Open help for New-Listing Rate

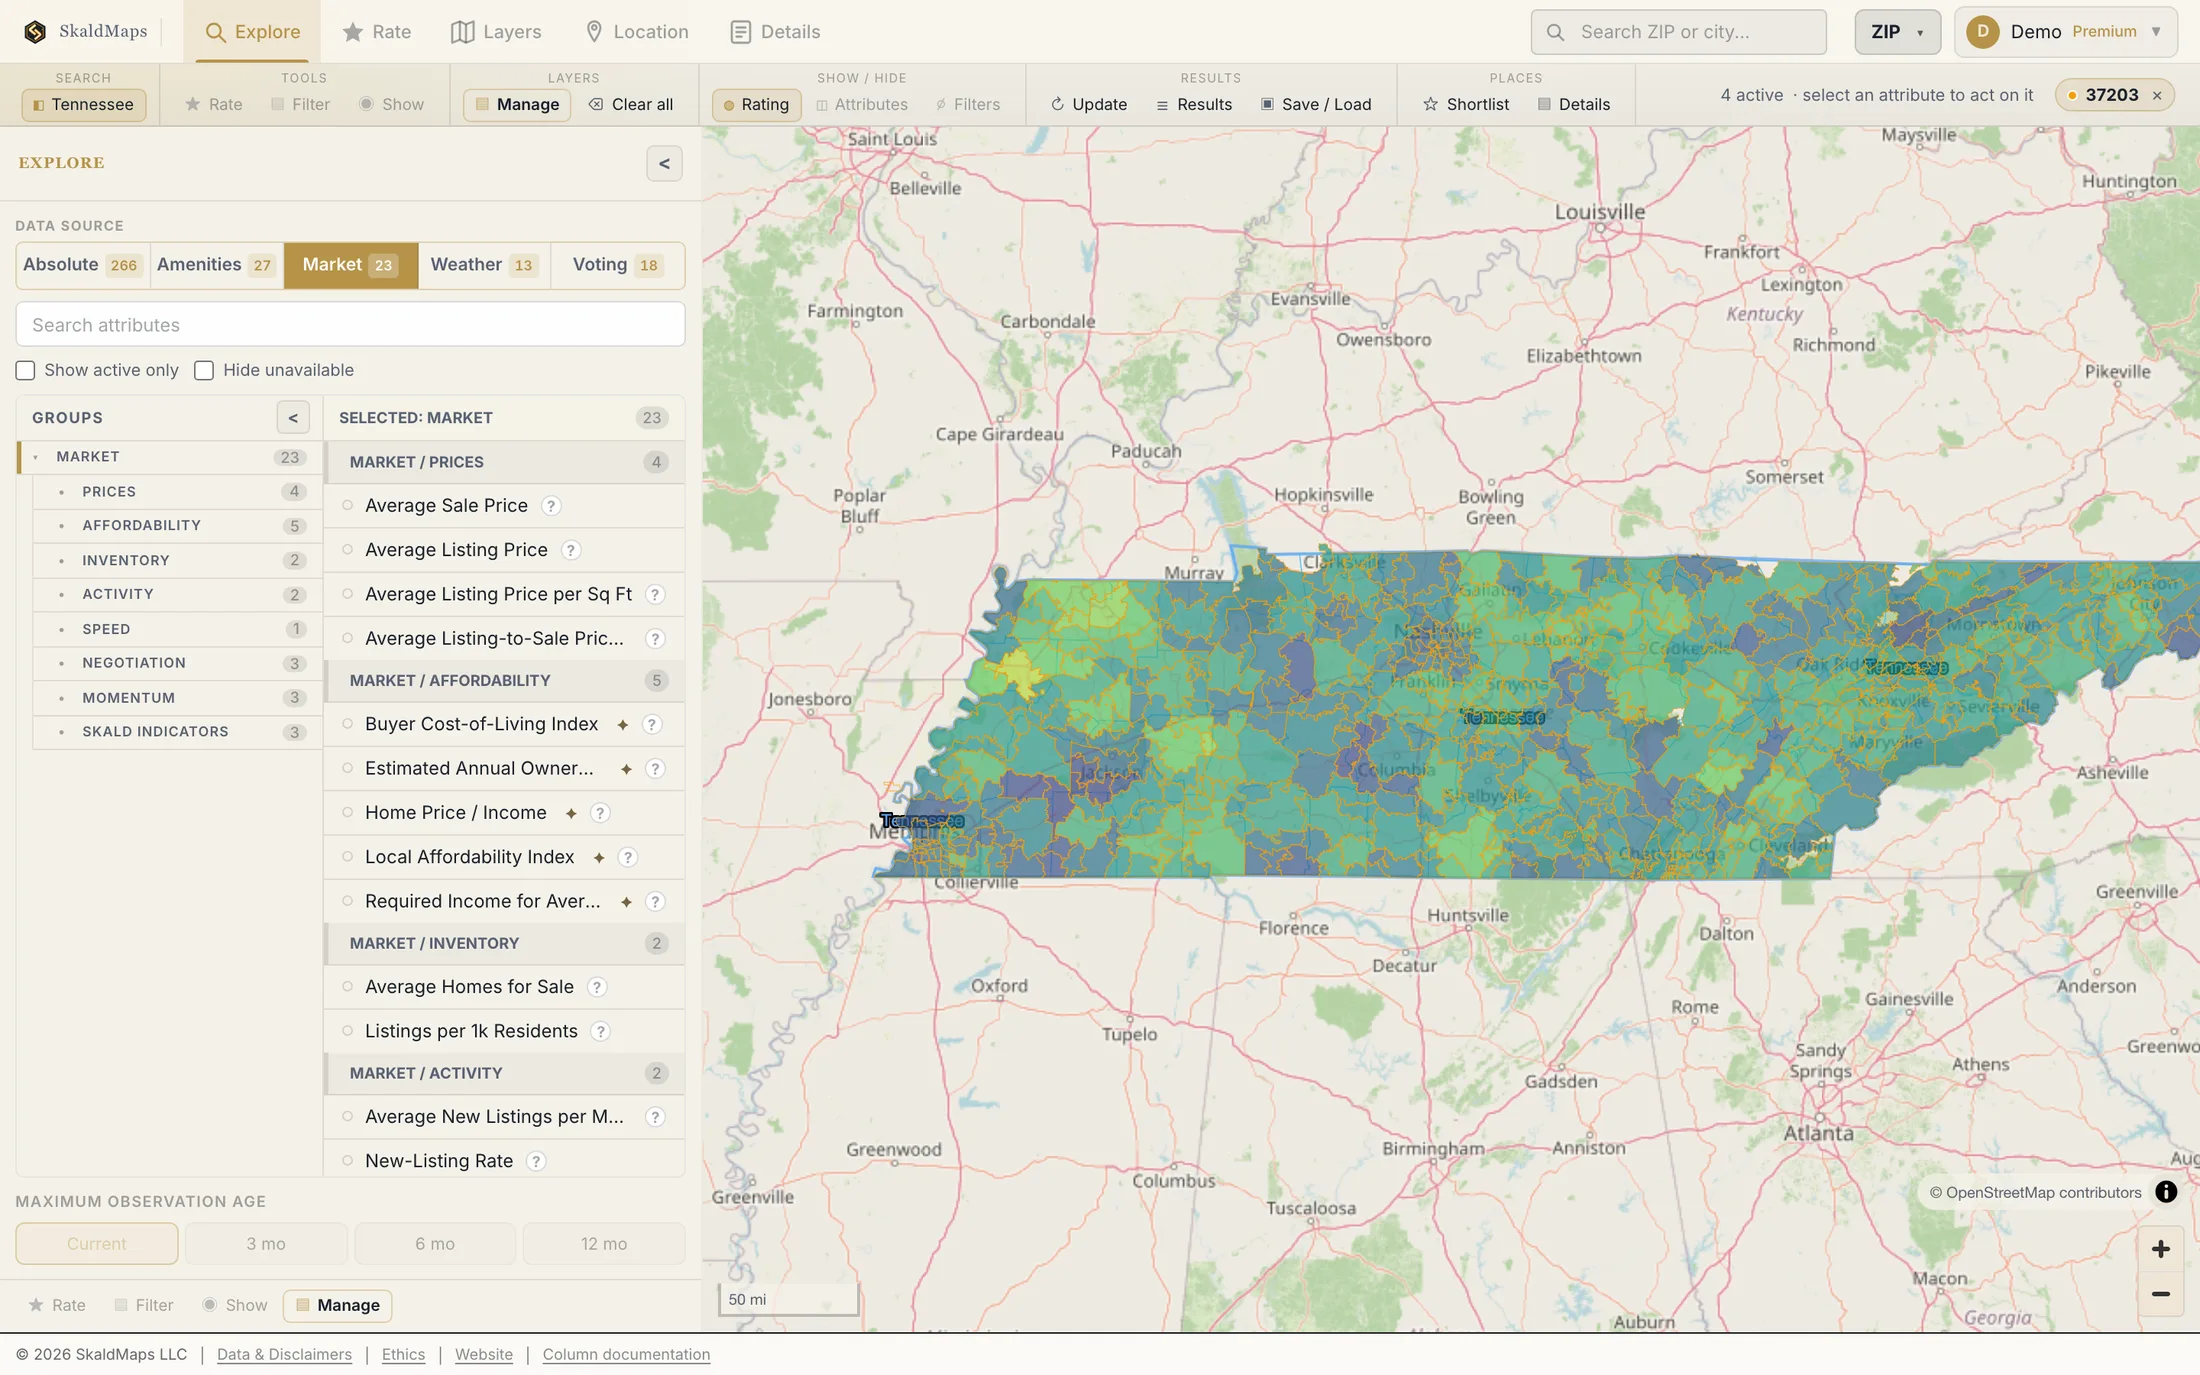[x=536, y=1161]
